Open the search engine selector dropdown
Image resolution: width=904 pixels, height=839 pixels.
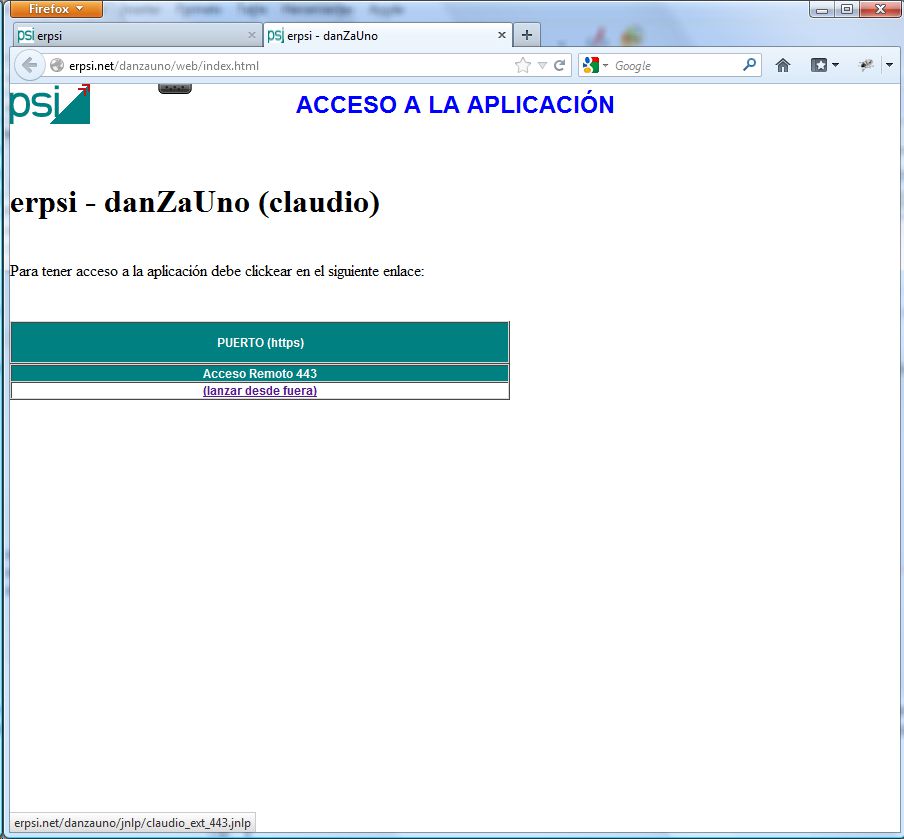(596, 65)
